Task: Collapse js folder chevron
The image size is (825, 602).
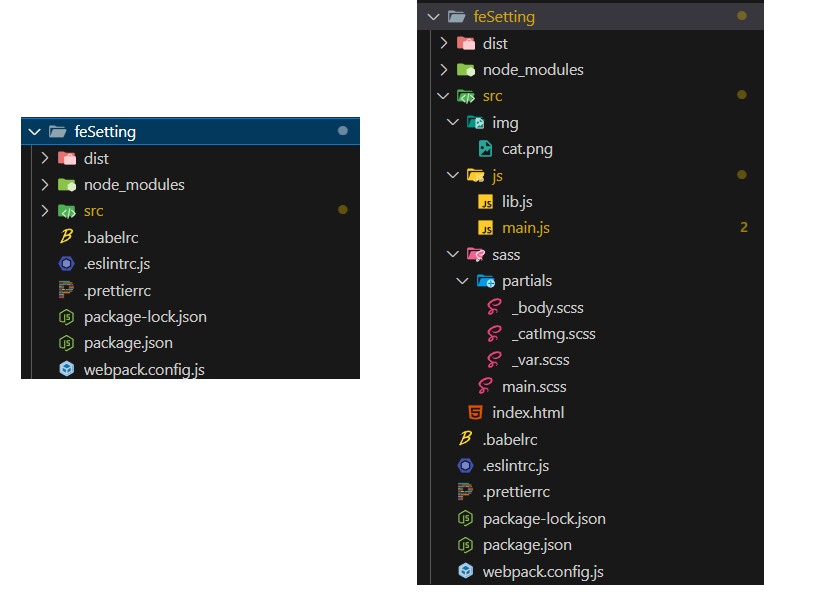Action: 452,175
